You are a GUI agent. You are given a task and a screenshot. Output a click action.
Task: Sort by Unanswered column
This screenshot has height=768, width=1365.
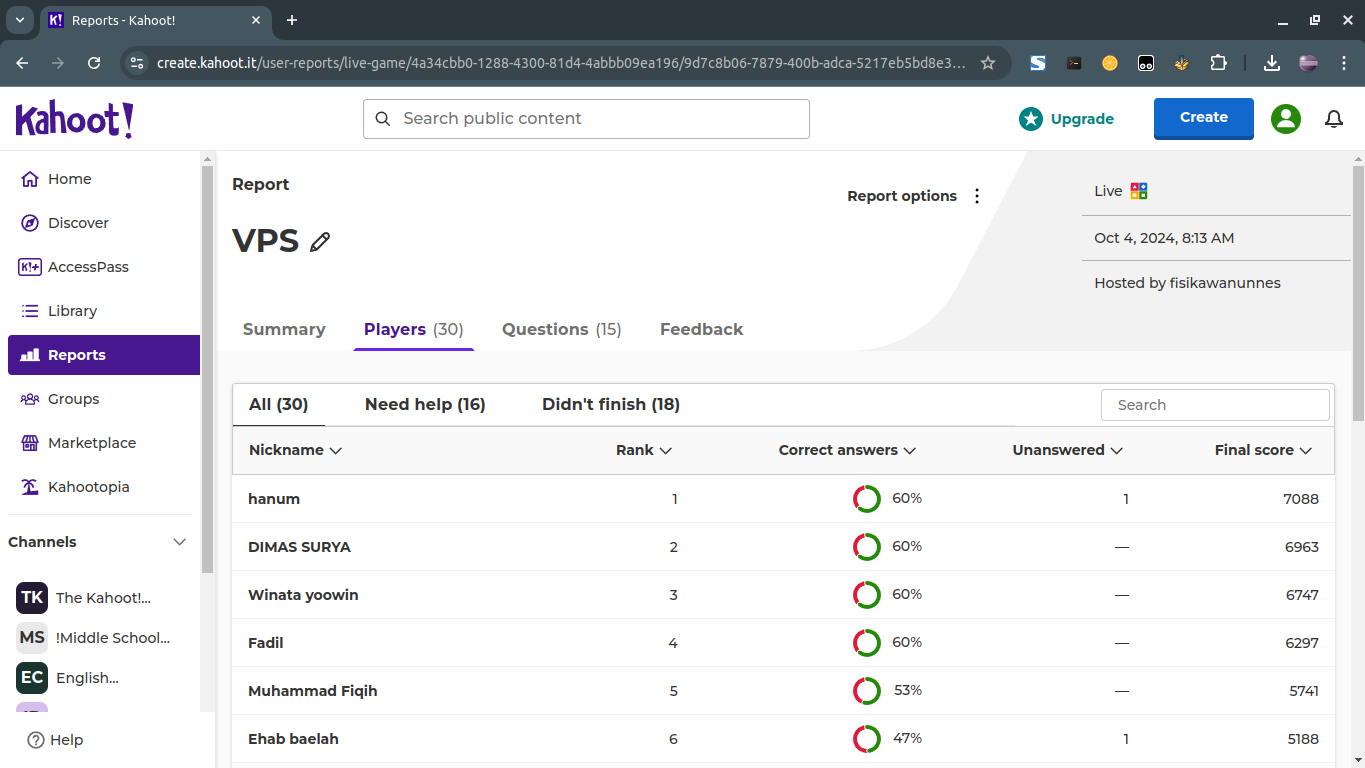(x=1068, y=450)
